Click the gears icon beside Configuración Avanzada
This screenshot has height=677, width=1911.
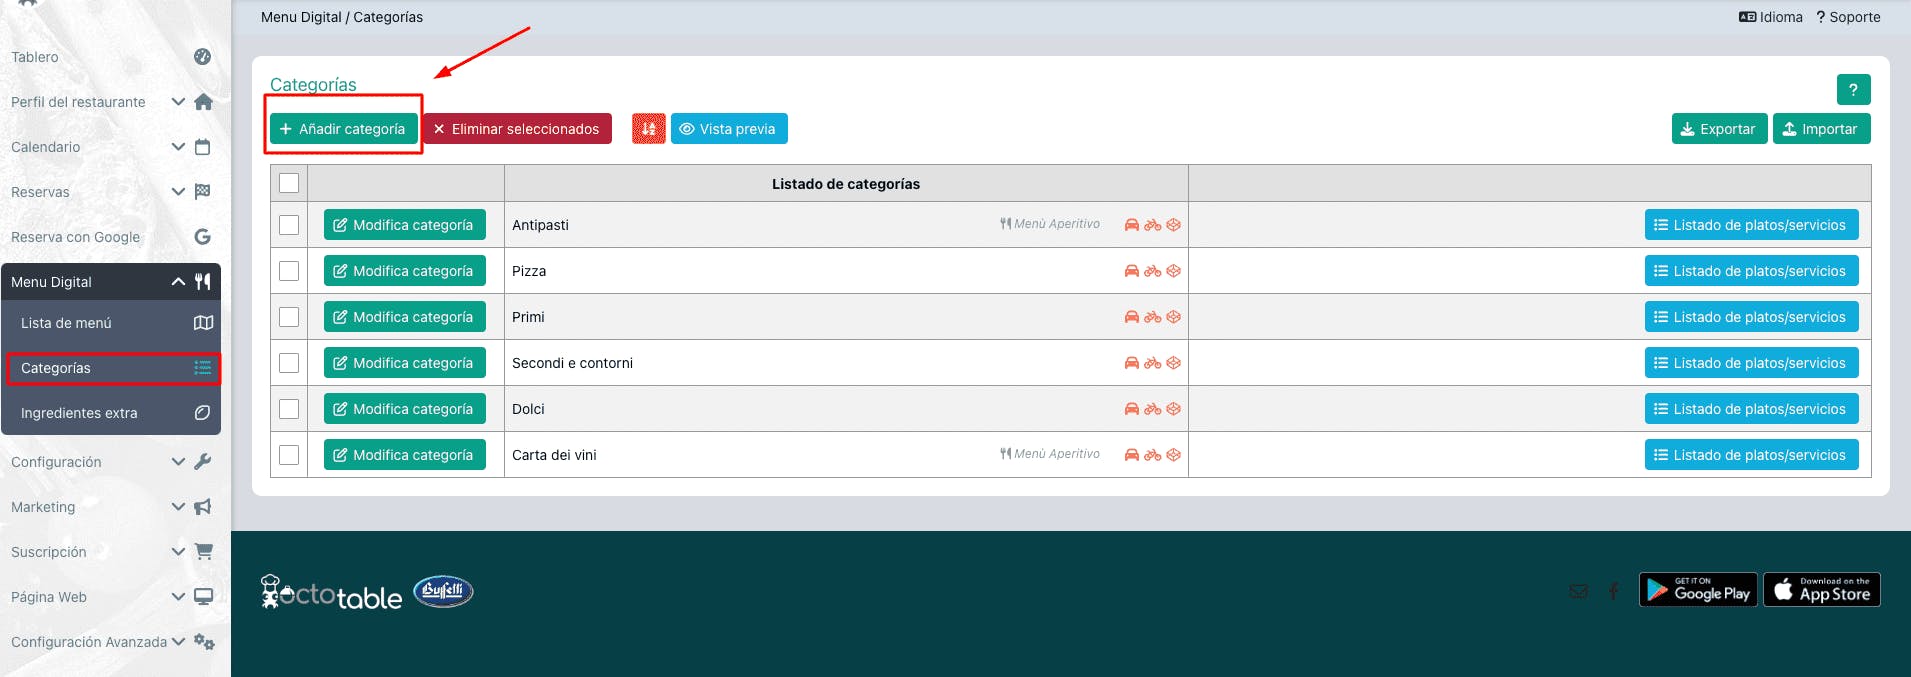tap(204, 642)
